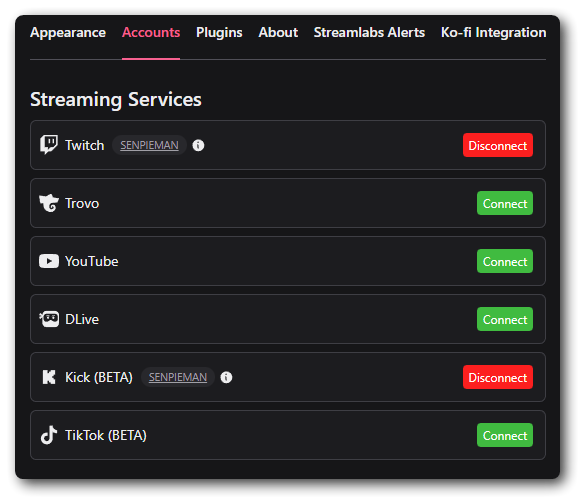Connect a DLive account
Image resolution: width=580 pixels, height=499 pixels.
tap(505, 319)
